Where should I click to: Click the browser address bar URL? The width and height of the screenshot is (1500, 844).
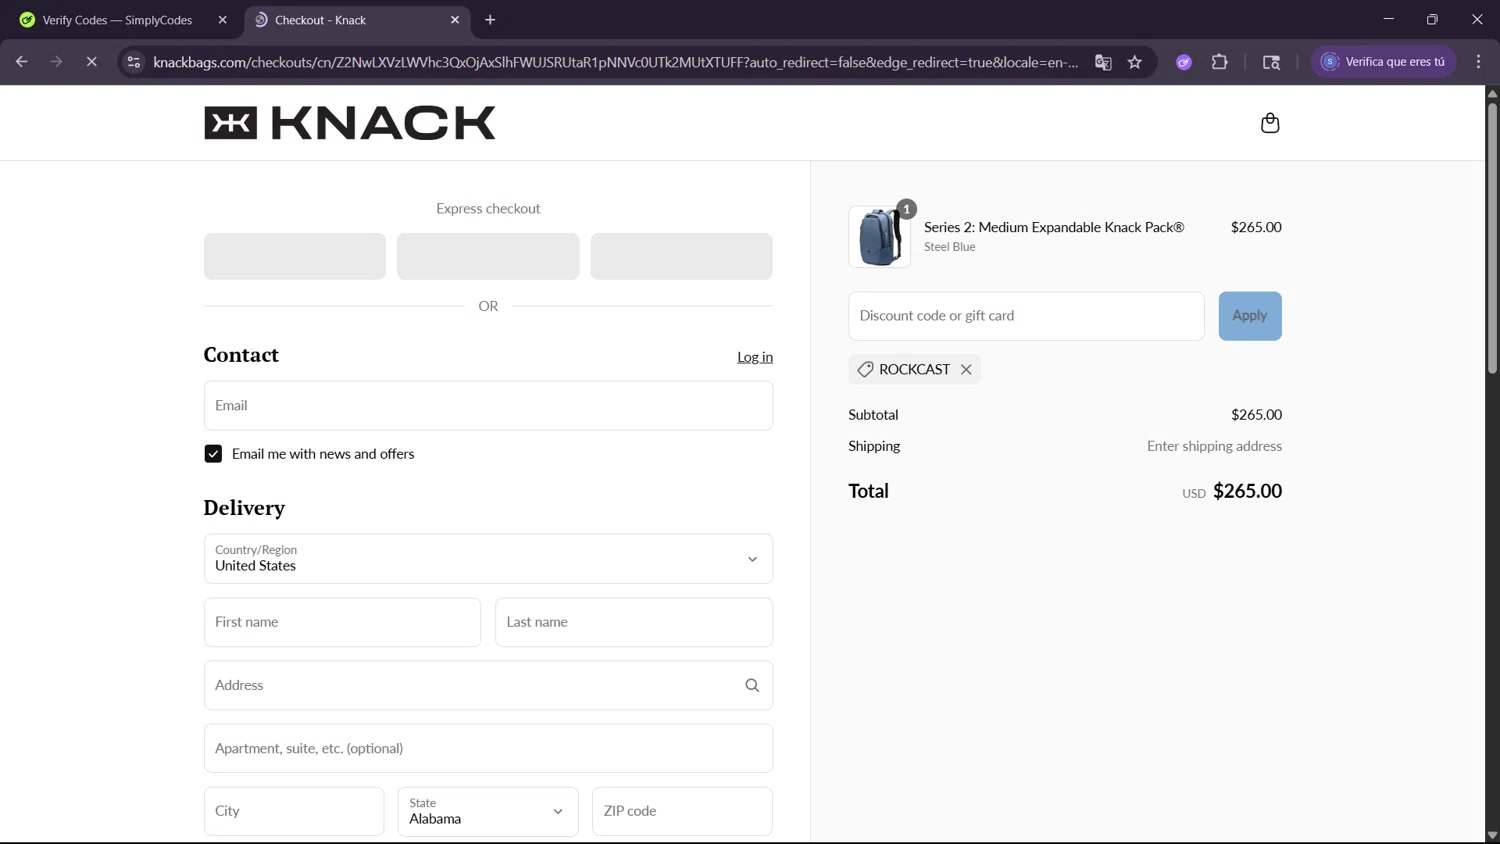(x=615, y=62)
